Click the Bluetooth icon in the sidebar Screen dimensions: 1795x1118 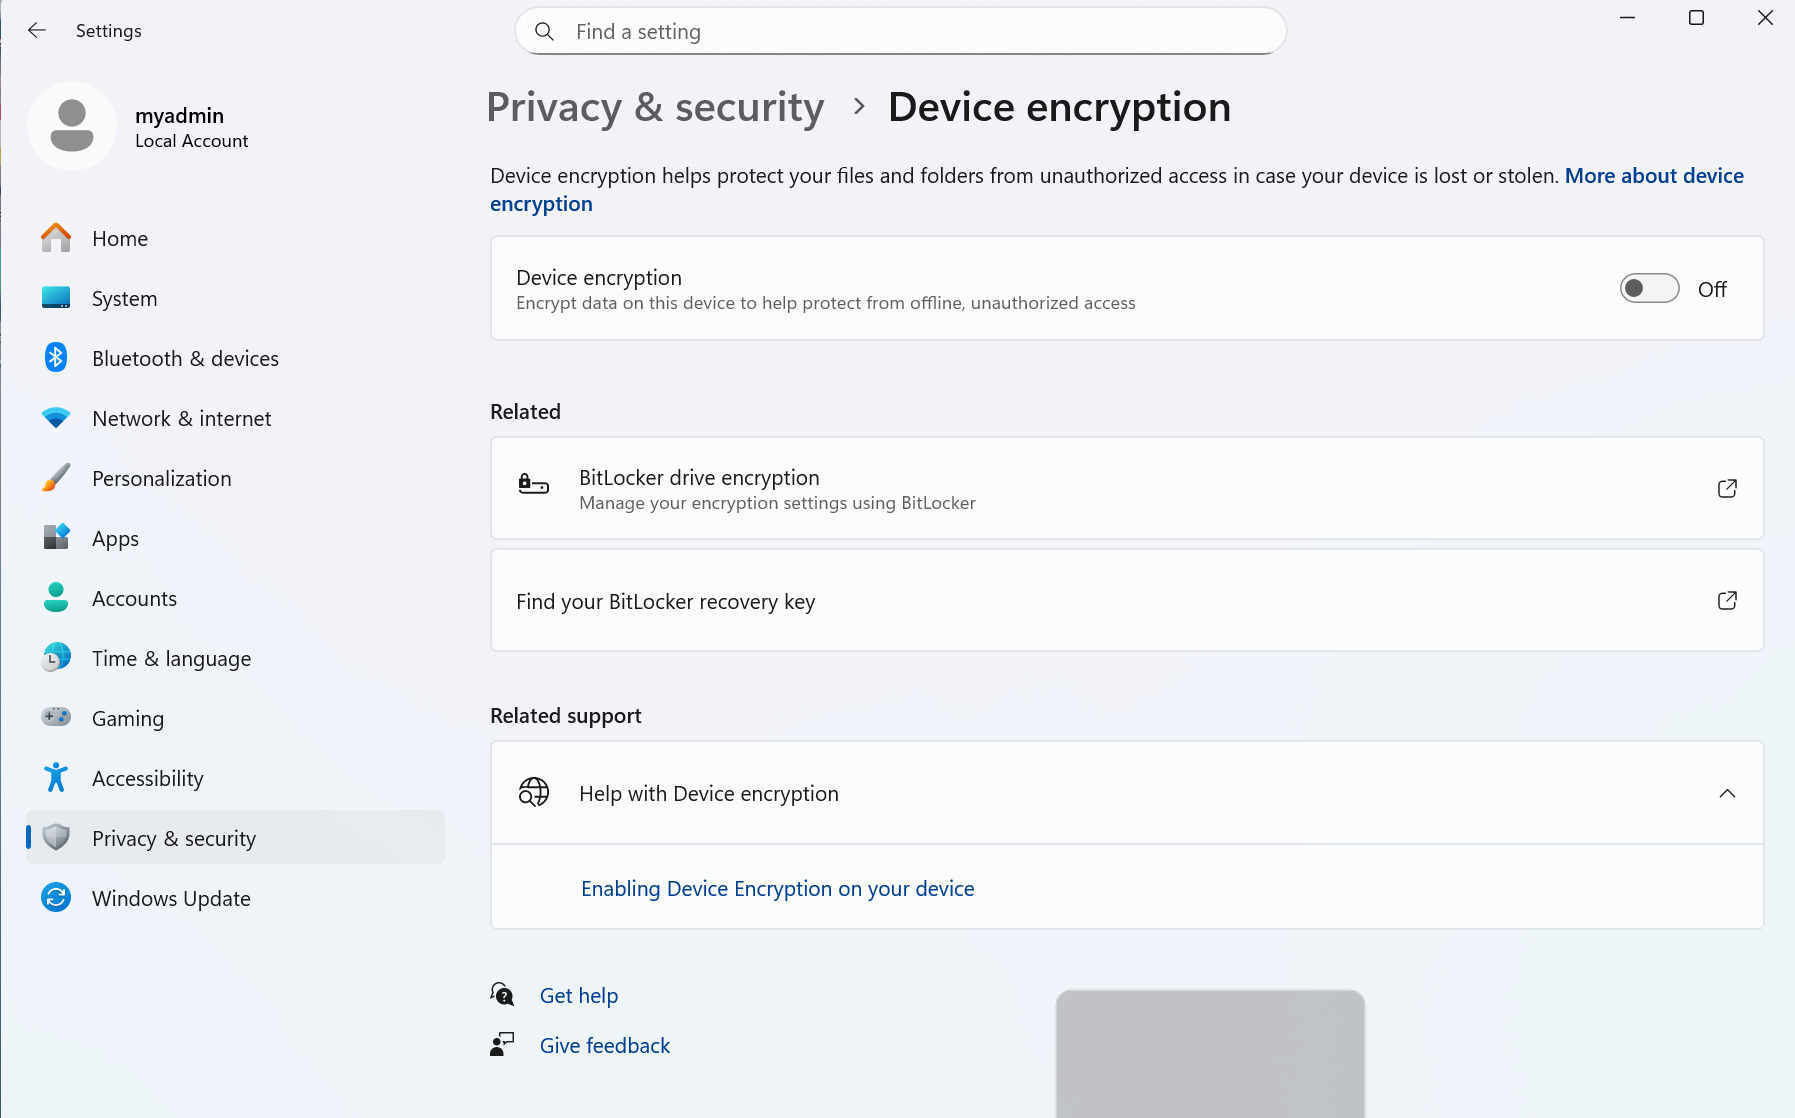(56, 358)
